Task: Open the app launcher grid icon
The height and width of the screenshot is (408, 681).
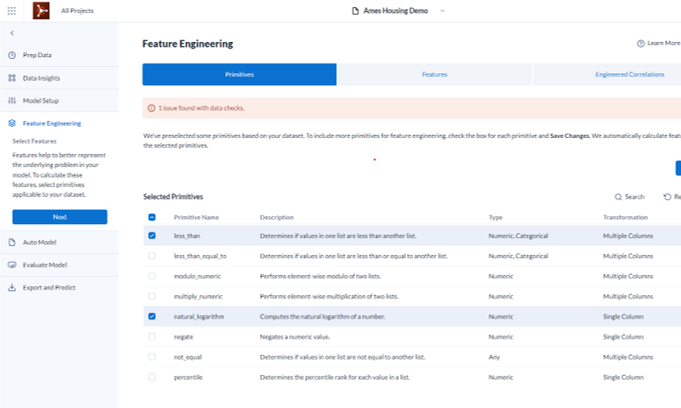Action: 13,10
